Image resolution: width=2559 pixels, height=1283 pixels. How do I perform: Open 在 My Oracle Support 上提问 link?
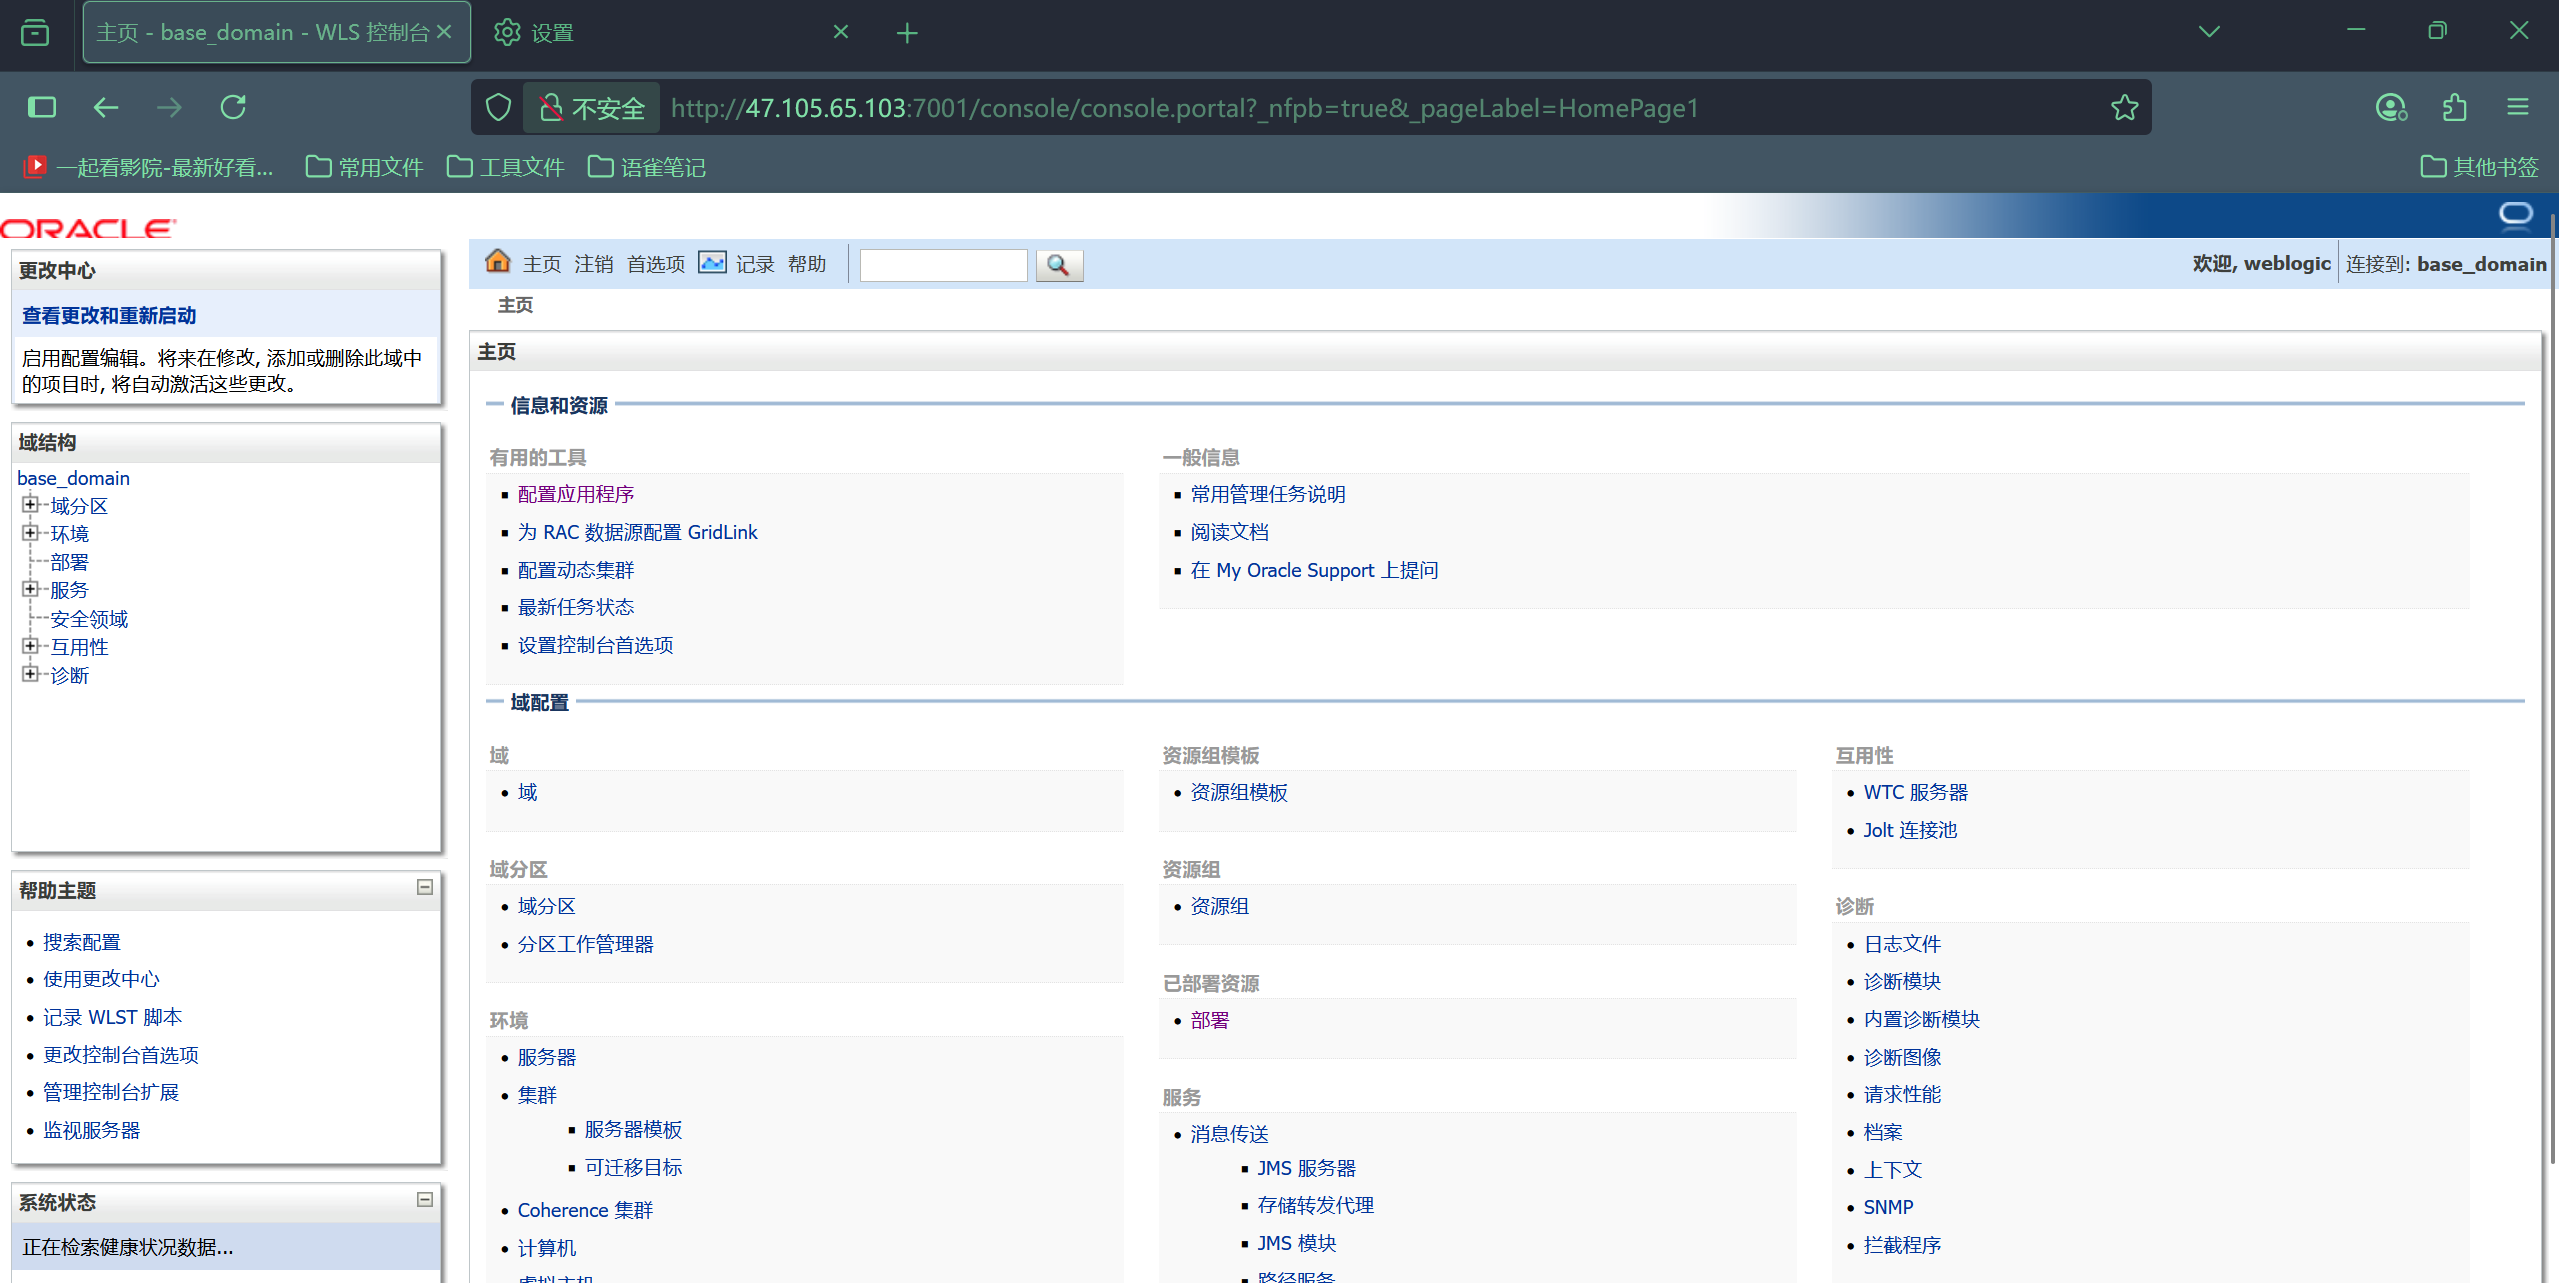[1314, 570]
